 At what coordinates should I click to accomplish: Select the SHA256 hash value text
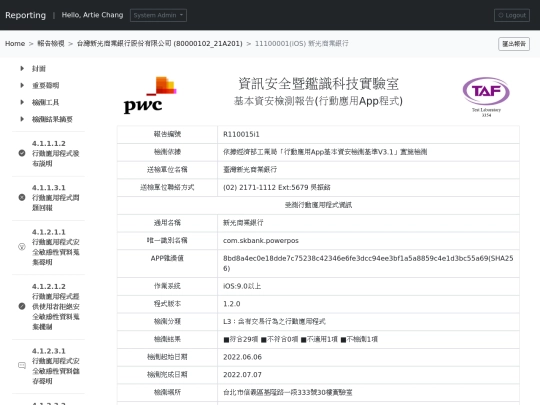[x=368, y=263]
